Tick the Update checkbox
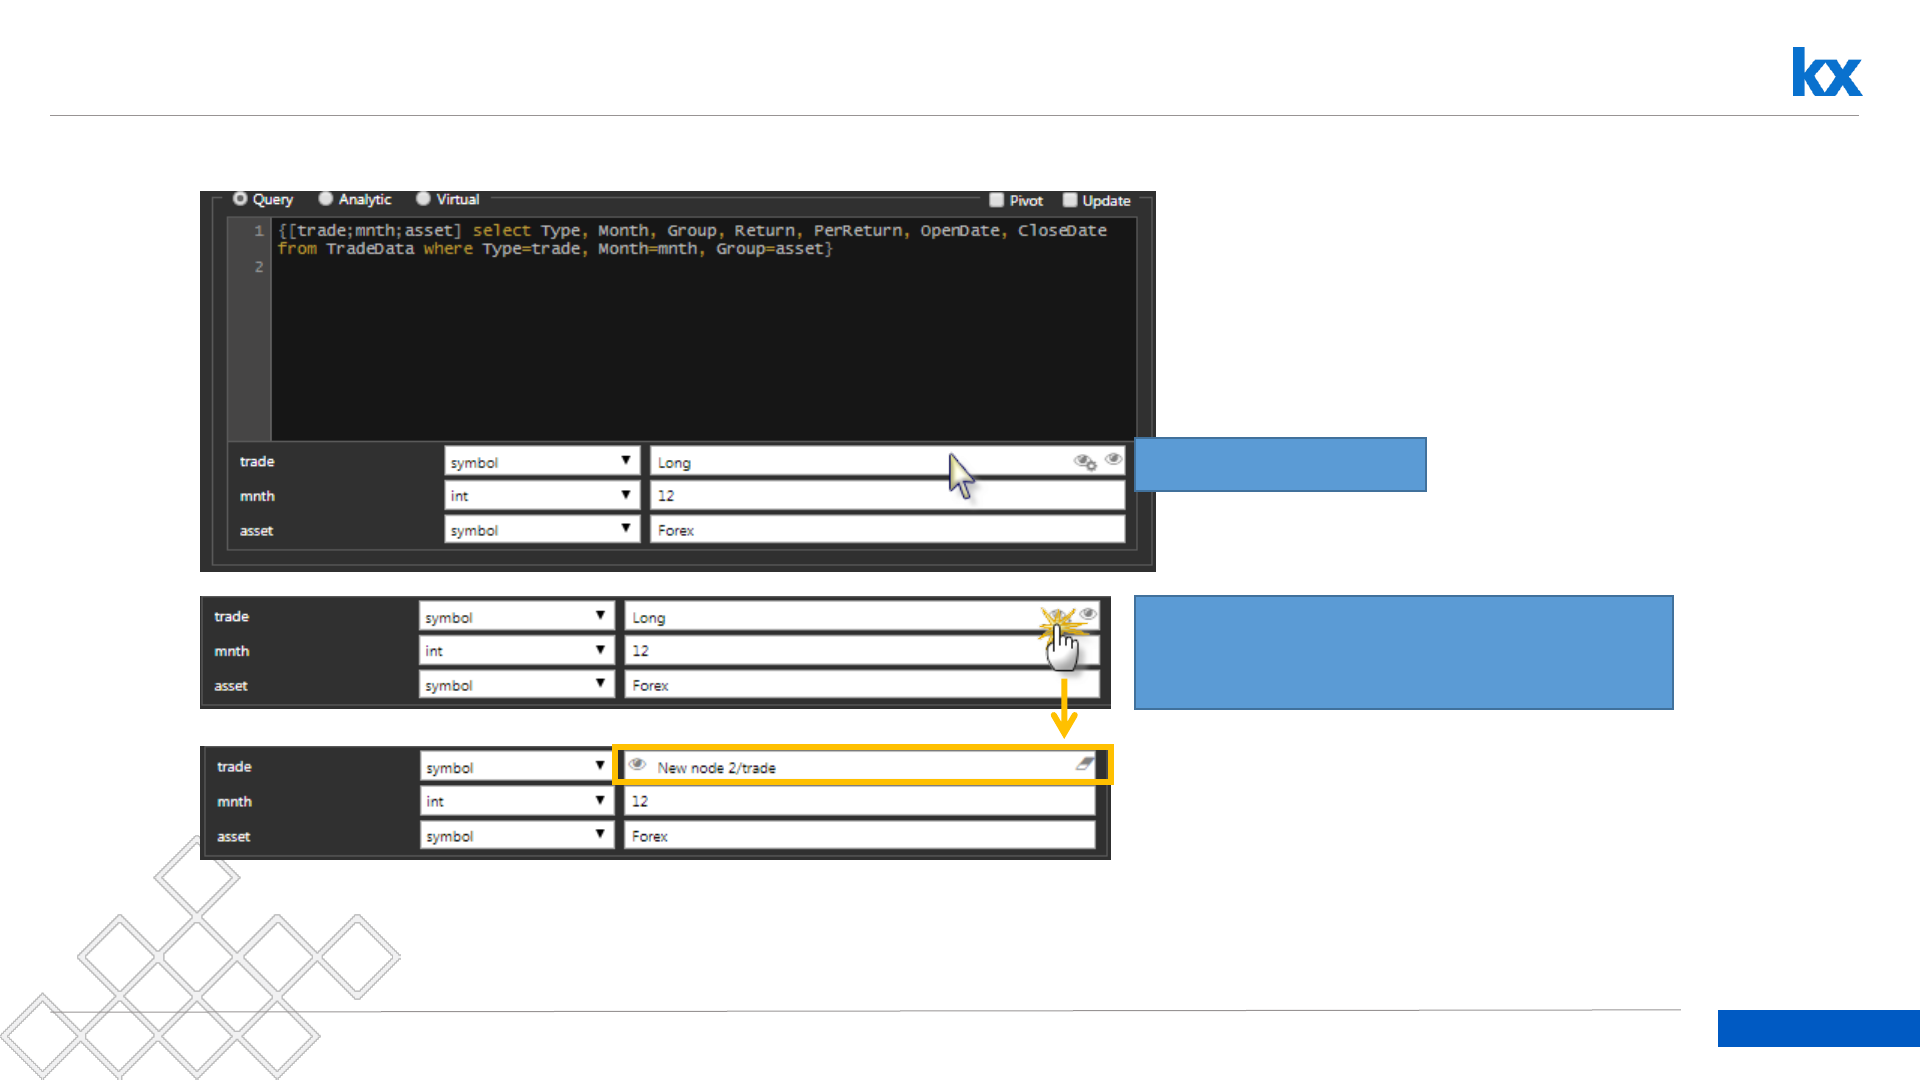Image resolution: width=1920 pixels, height=1080 pixels. 1069,200
